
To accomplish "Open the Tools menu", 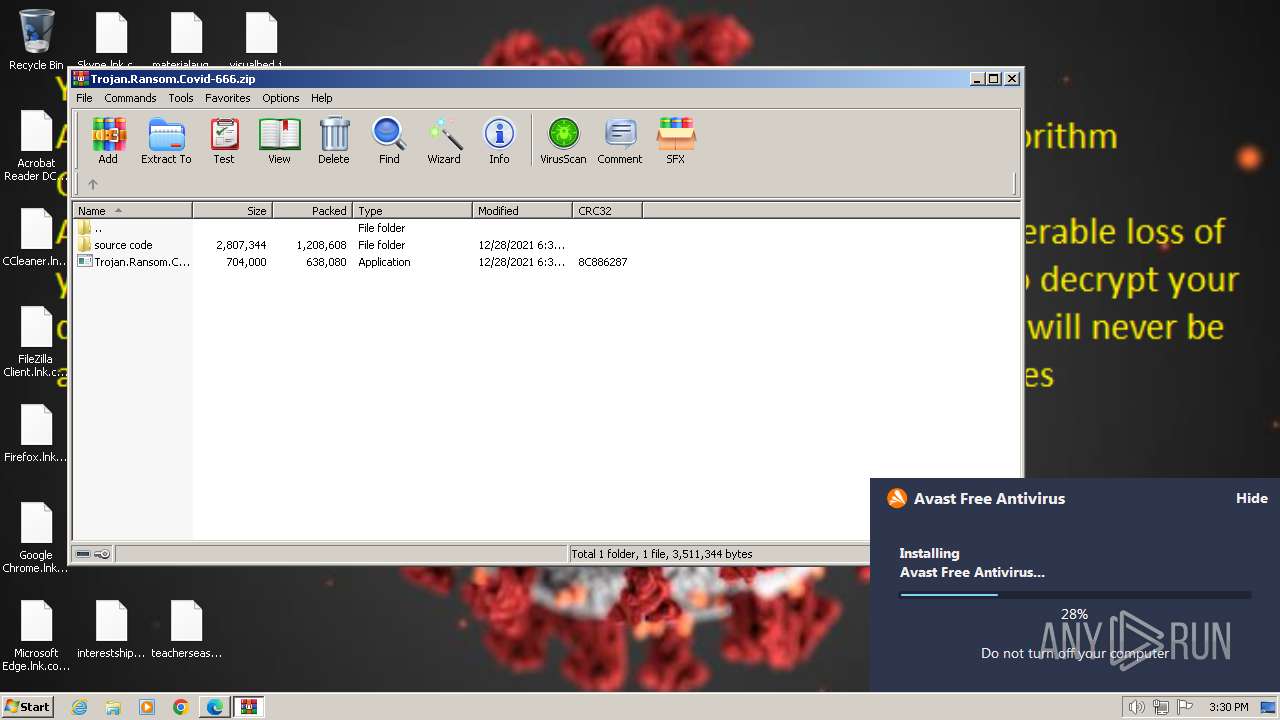I will pyautogui.click(x=181, y=98).
